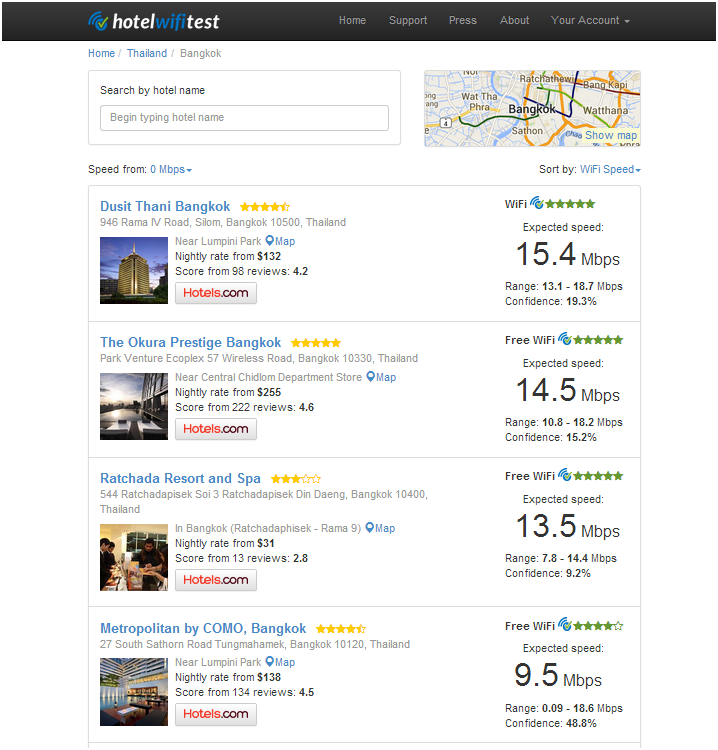Click the Free WiFi icon for Ratchada Resort
718x750 pixels.
pyautogui.click(x=565, y=475)
